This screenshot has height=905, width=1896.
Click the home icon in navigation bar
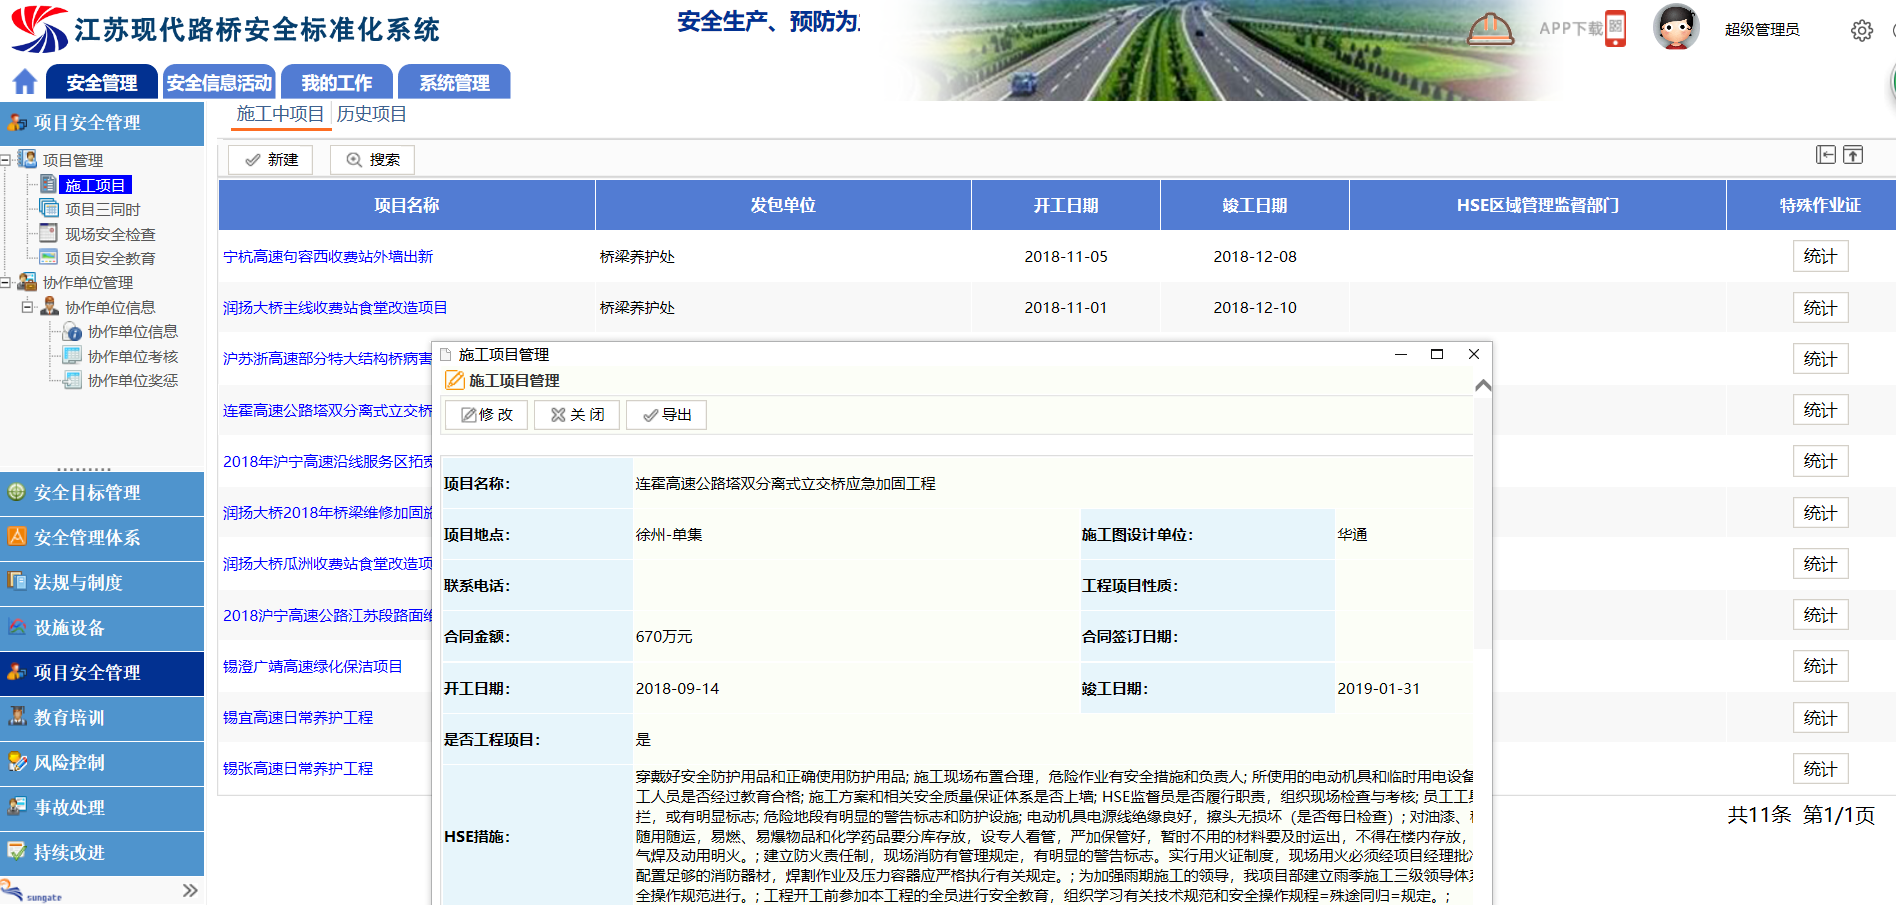[25, 82]
